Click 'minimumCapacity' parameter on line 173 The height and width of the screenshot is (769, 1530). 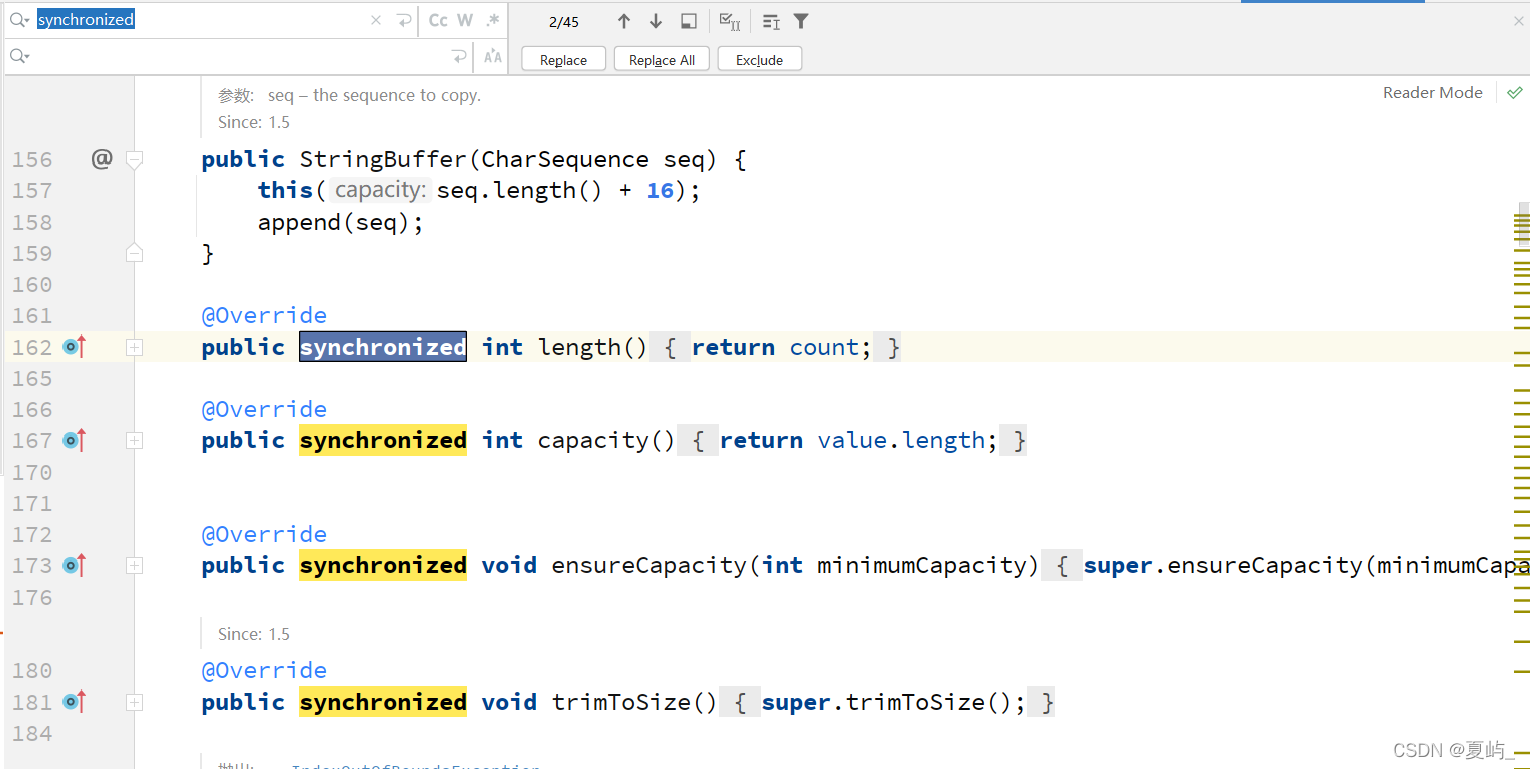pos(921,565)
